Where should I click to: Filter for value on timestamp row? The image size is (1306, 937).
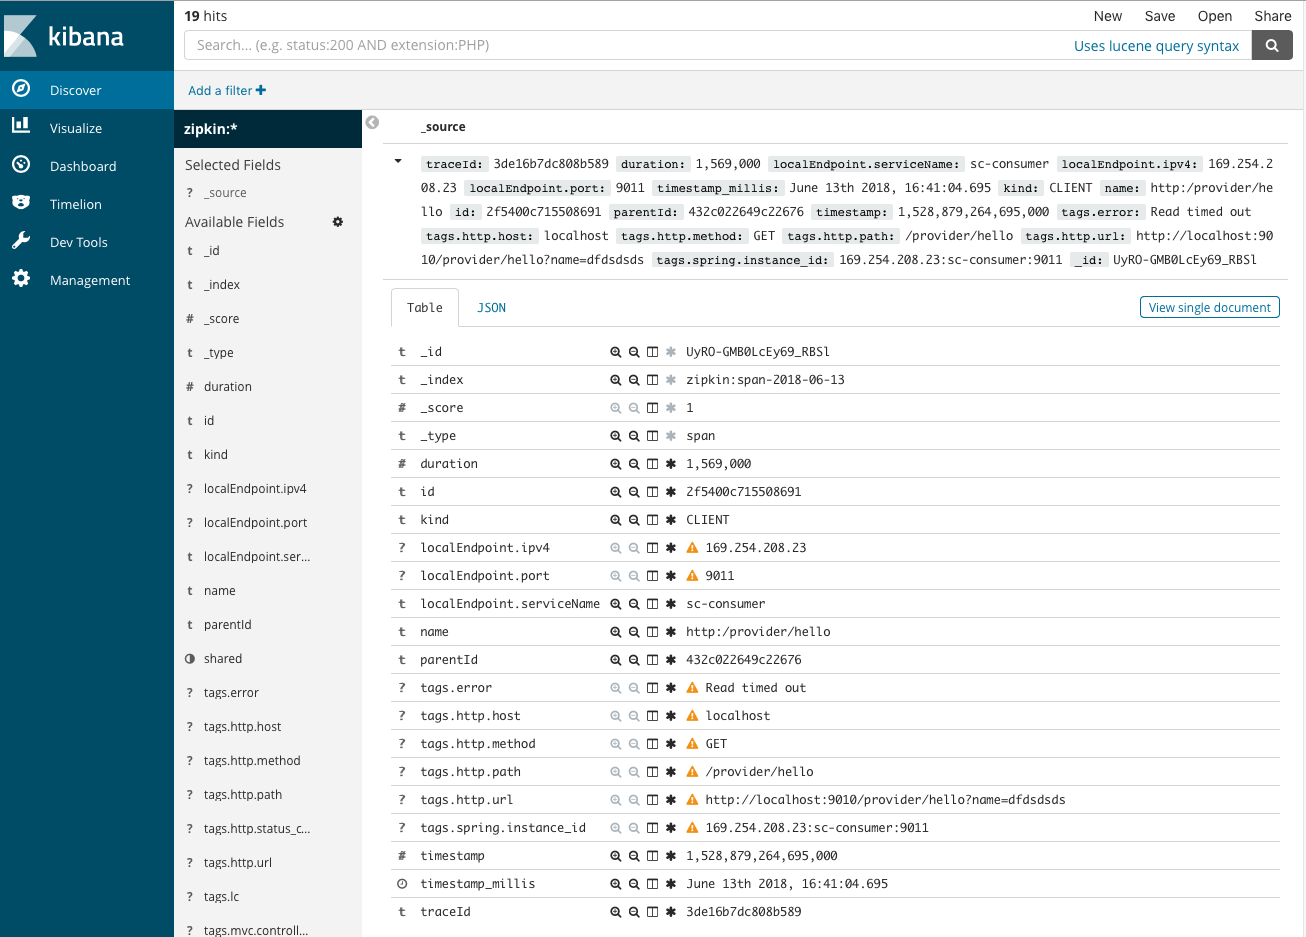(616, 856)
